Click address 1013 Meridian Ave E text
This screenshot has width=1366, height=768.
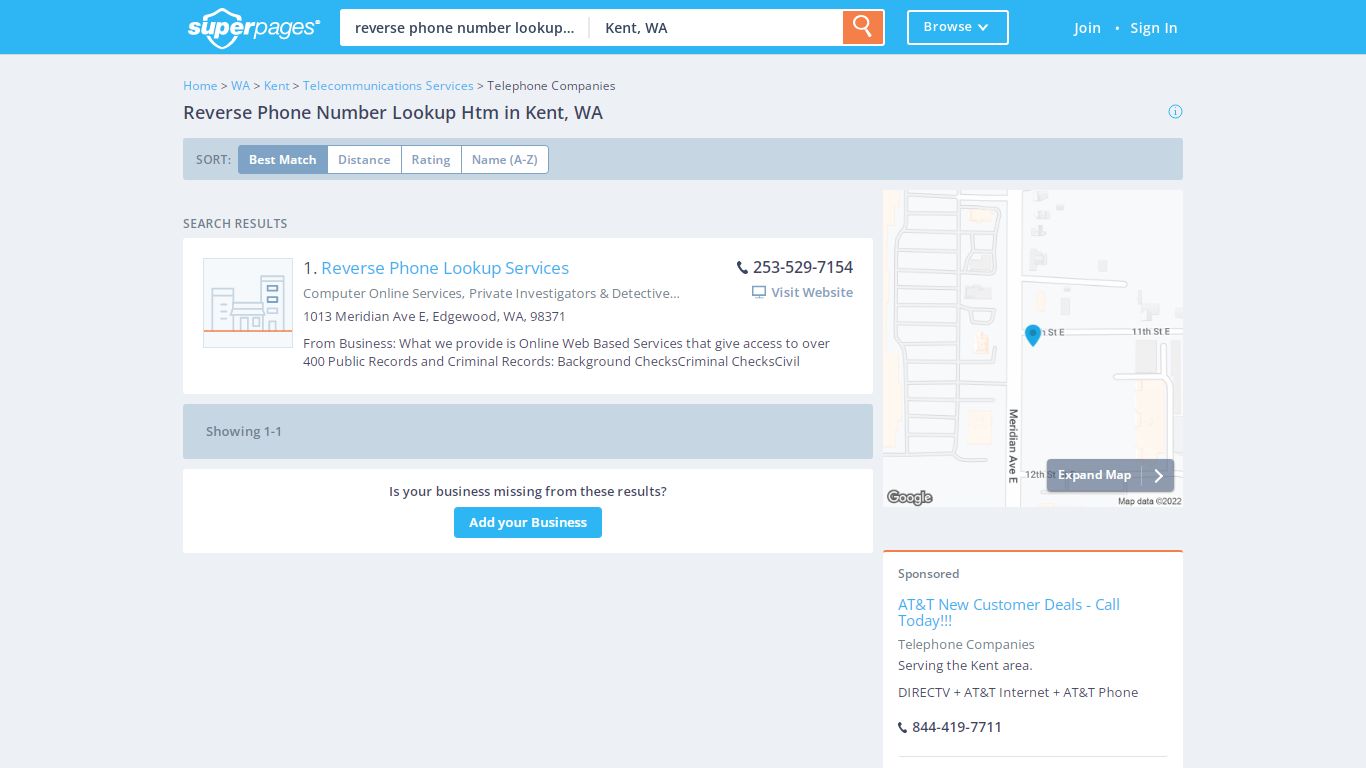click(x=434, y=316)
